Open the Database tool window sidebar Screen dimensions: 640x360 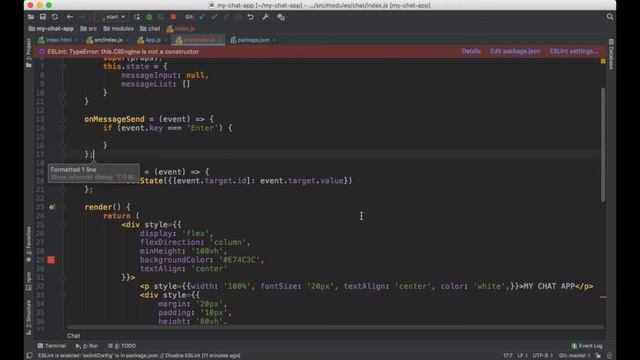point(611,54)
